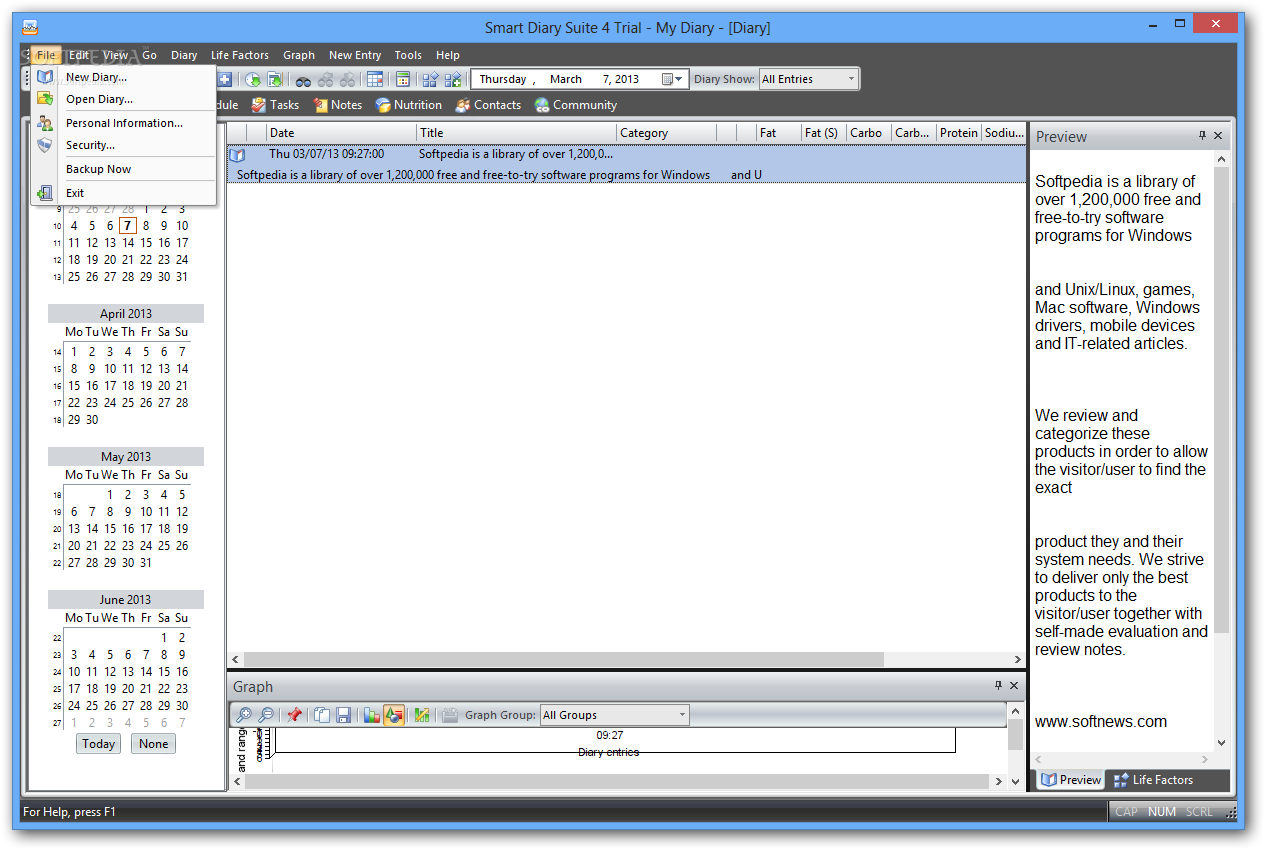Click the highlighted March 7 date
The height and width of the screenshot is (850, 1265).
tap(128, 226)
